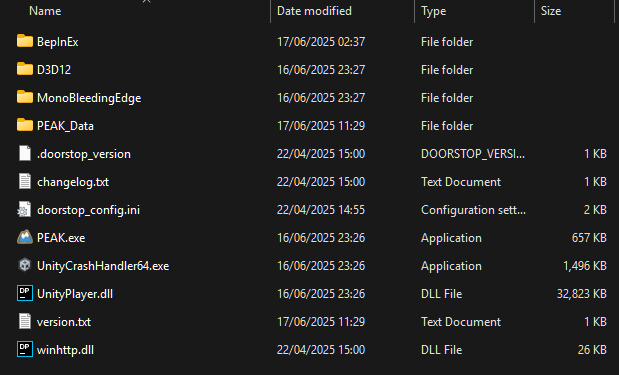Click the UnityCrashHandler64.exe Unity icon
619x375 pixels.
point(24,265)
